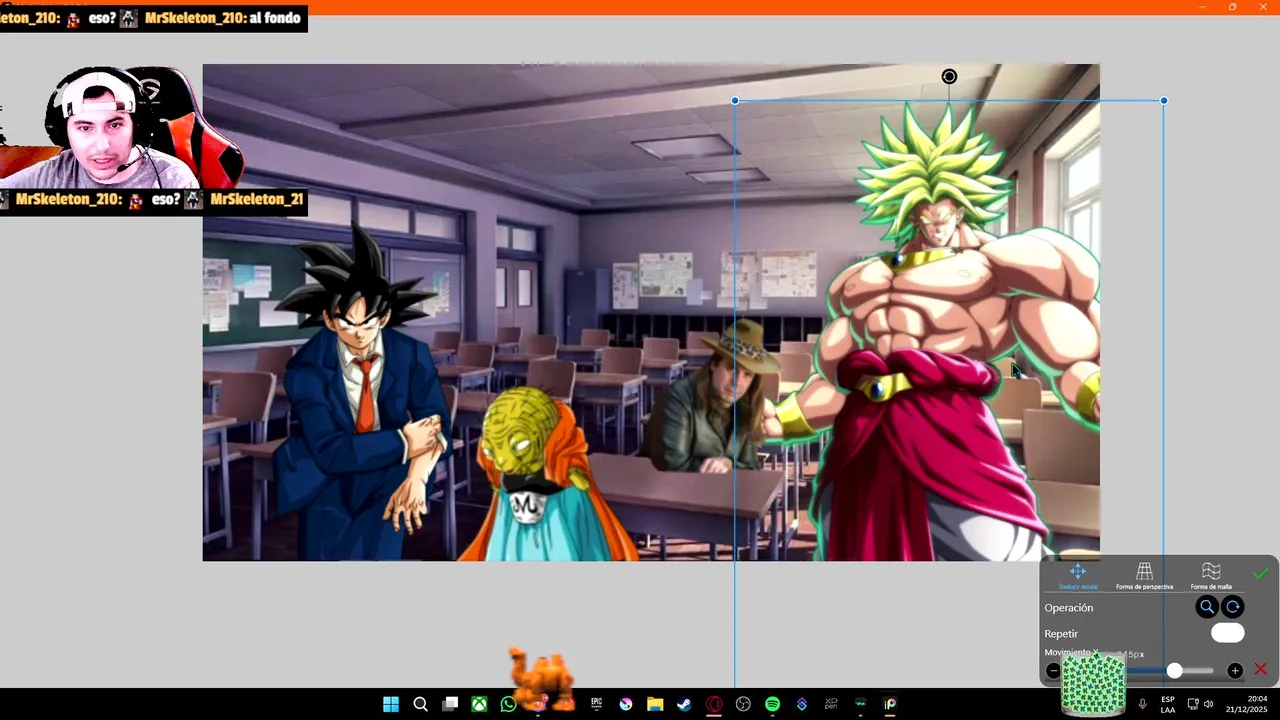Open OBS Studio from the taskbar
The height and width of the screenshot is (720, 1280).
point(743,704)
